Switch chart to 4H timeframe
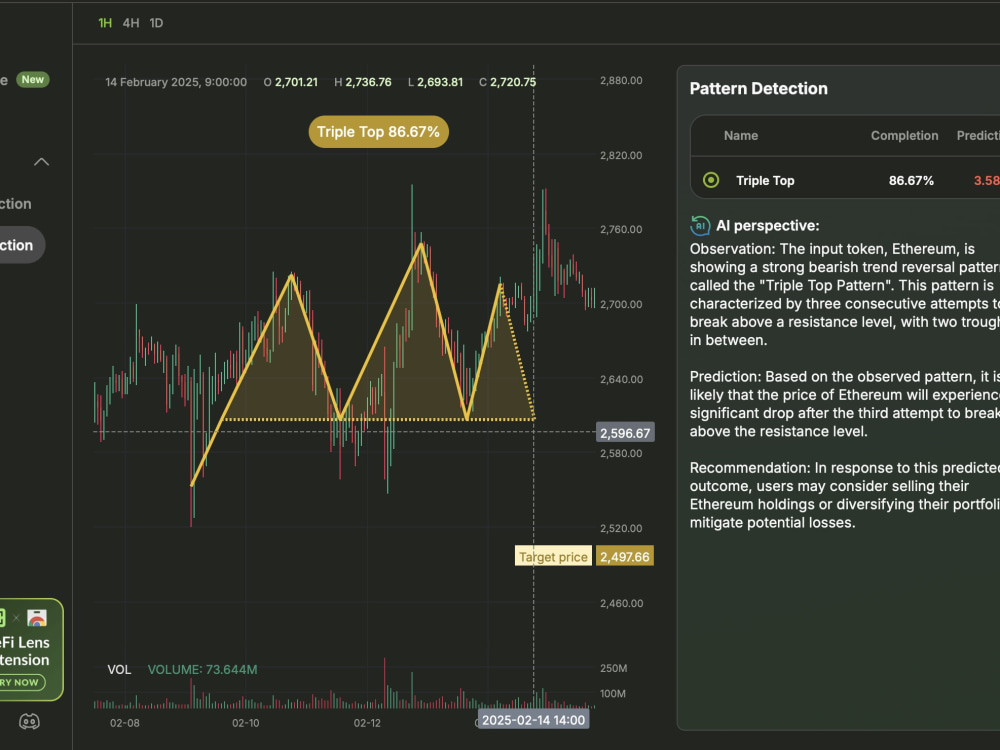 coord(131,23)
